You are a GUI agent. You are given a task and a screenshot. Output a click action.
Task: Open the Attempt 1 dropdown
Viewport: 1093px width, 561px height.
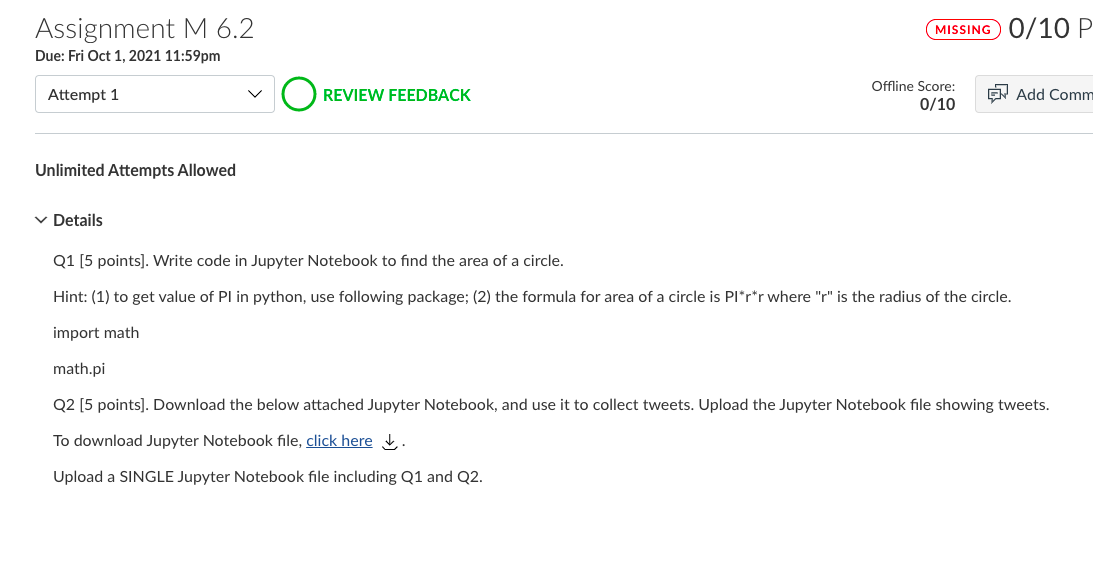click(x=155, y=94)
